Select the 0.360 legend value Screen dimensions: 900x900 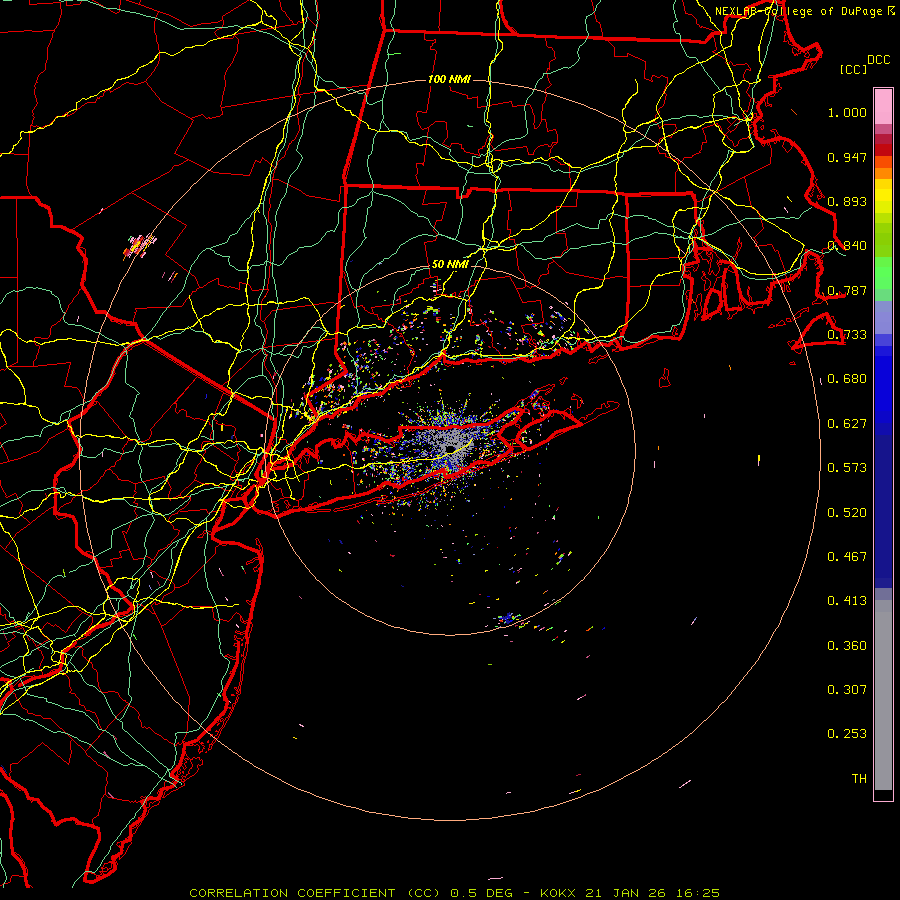click(847, 646)
